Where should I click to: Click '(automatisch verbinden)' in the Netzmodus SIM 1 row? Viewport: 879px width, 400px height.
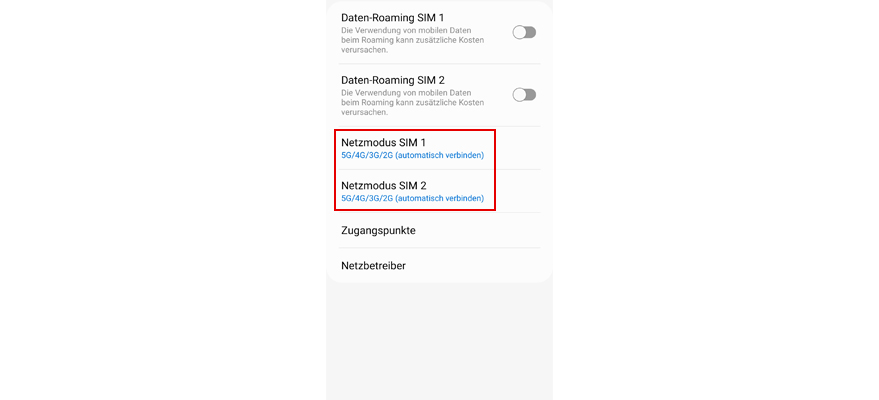tap(440, 155)
